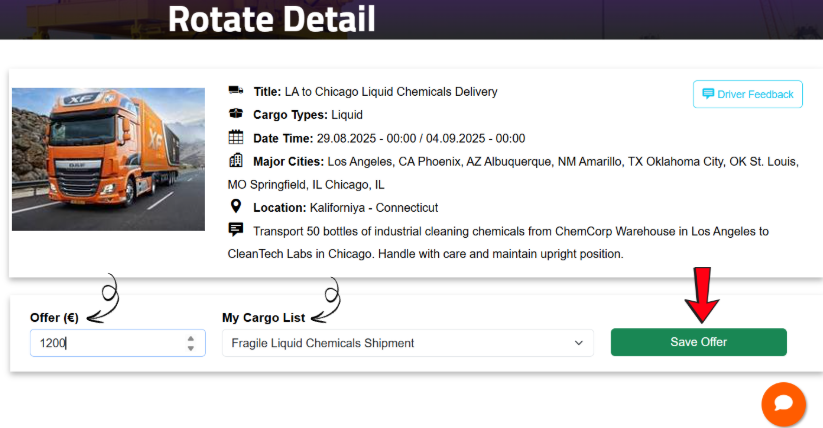The width and height of the screenshot is (823, 428).
Task: Click the Rotate Detail page heading
Action: click(271, 18)
